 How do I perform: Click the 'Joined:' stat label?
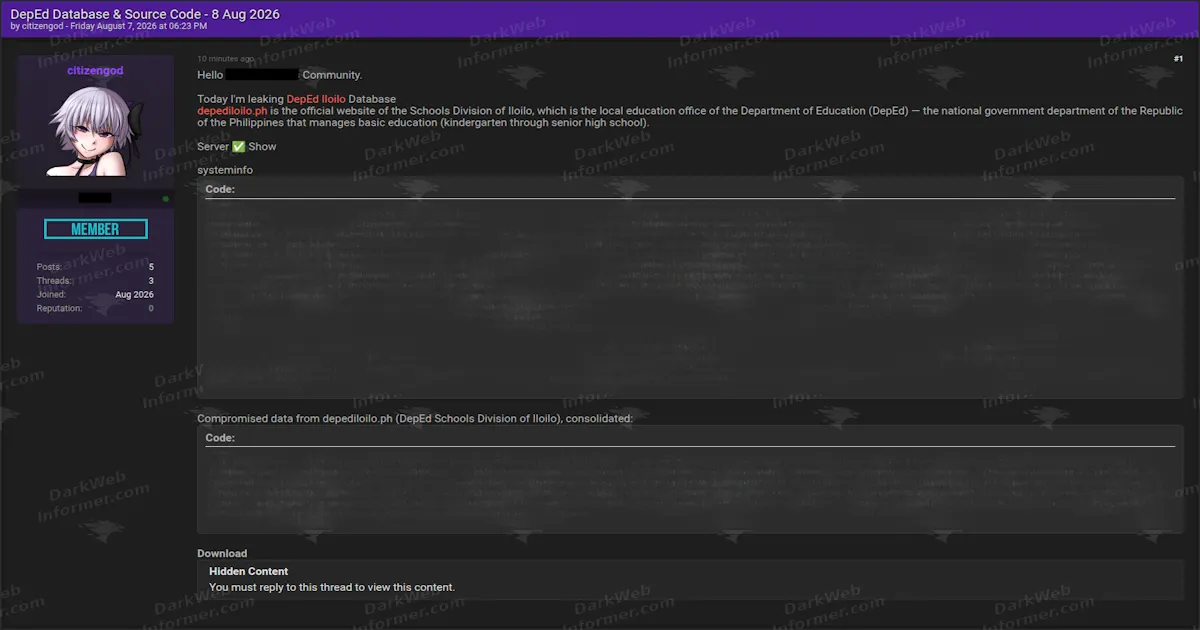51,295
